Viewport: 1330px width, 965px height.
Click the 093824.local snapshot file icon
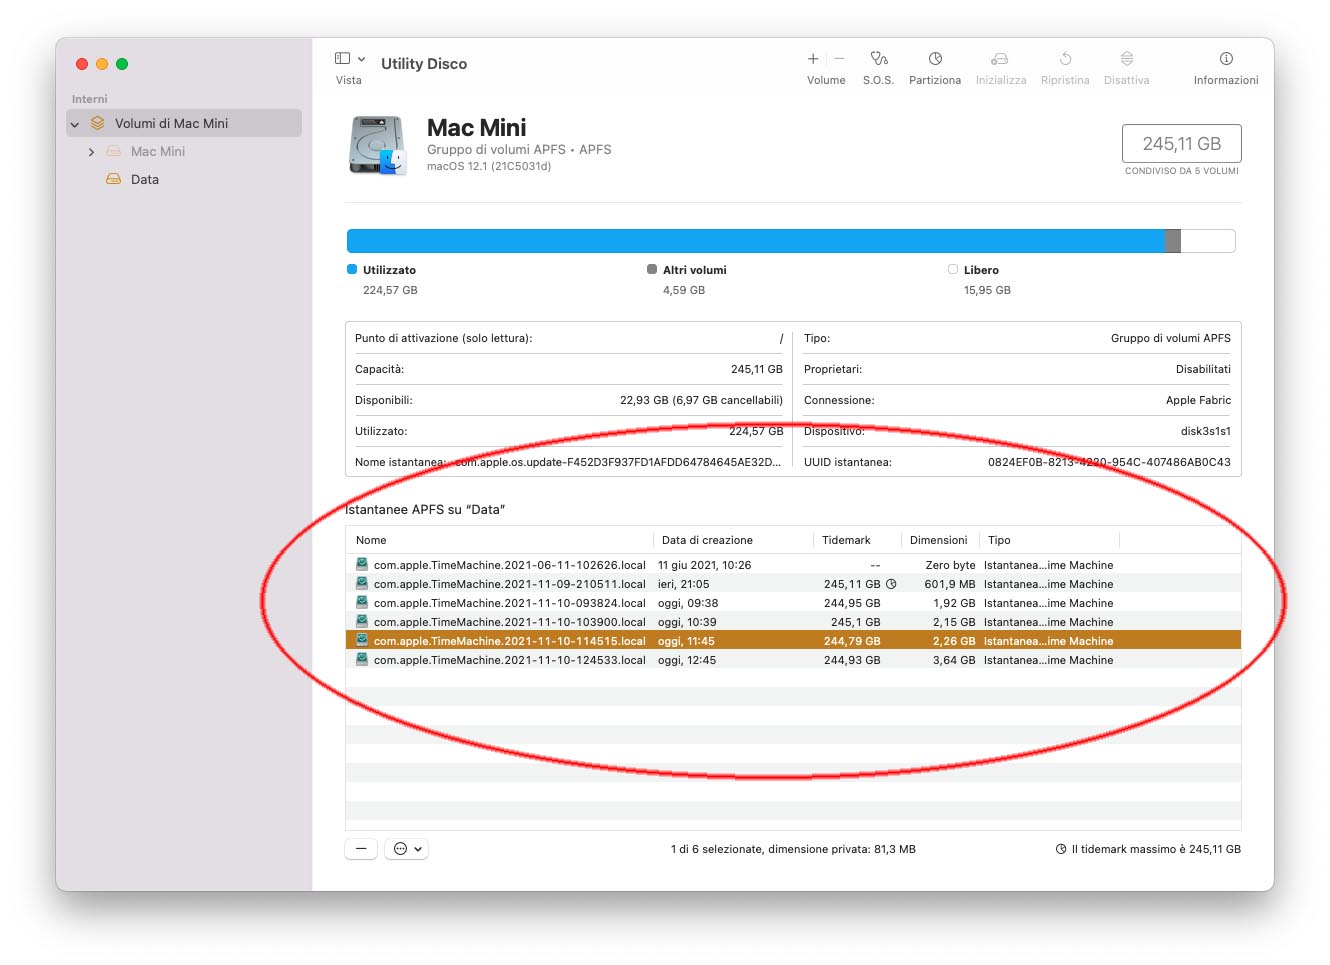[x=362, y=602]
